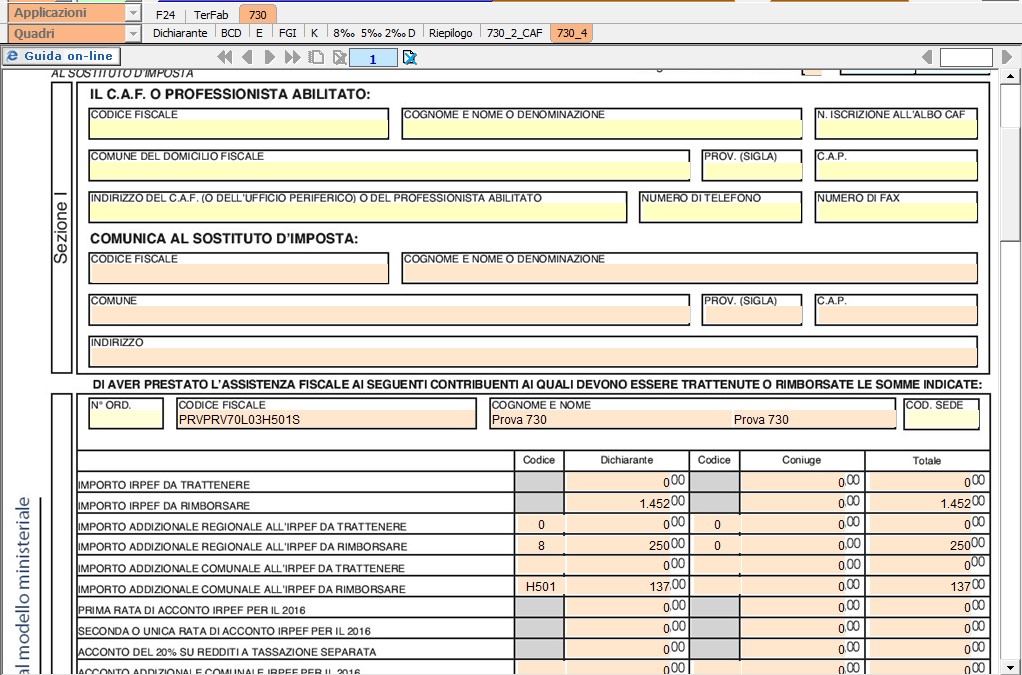Click the empty field in the top-right toolbar
1022x675 pixels.
click(966, 58)
